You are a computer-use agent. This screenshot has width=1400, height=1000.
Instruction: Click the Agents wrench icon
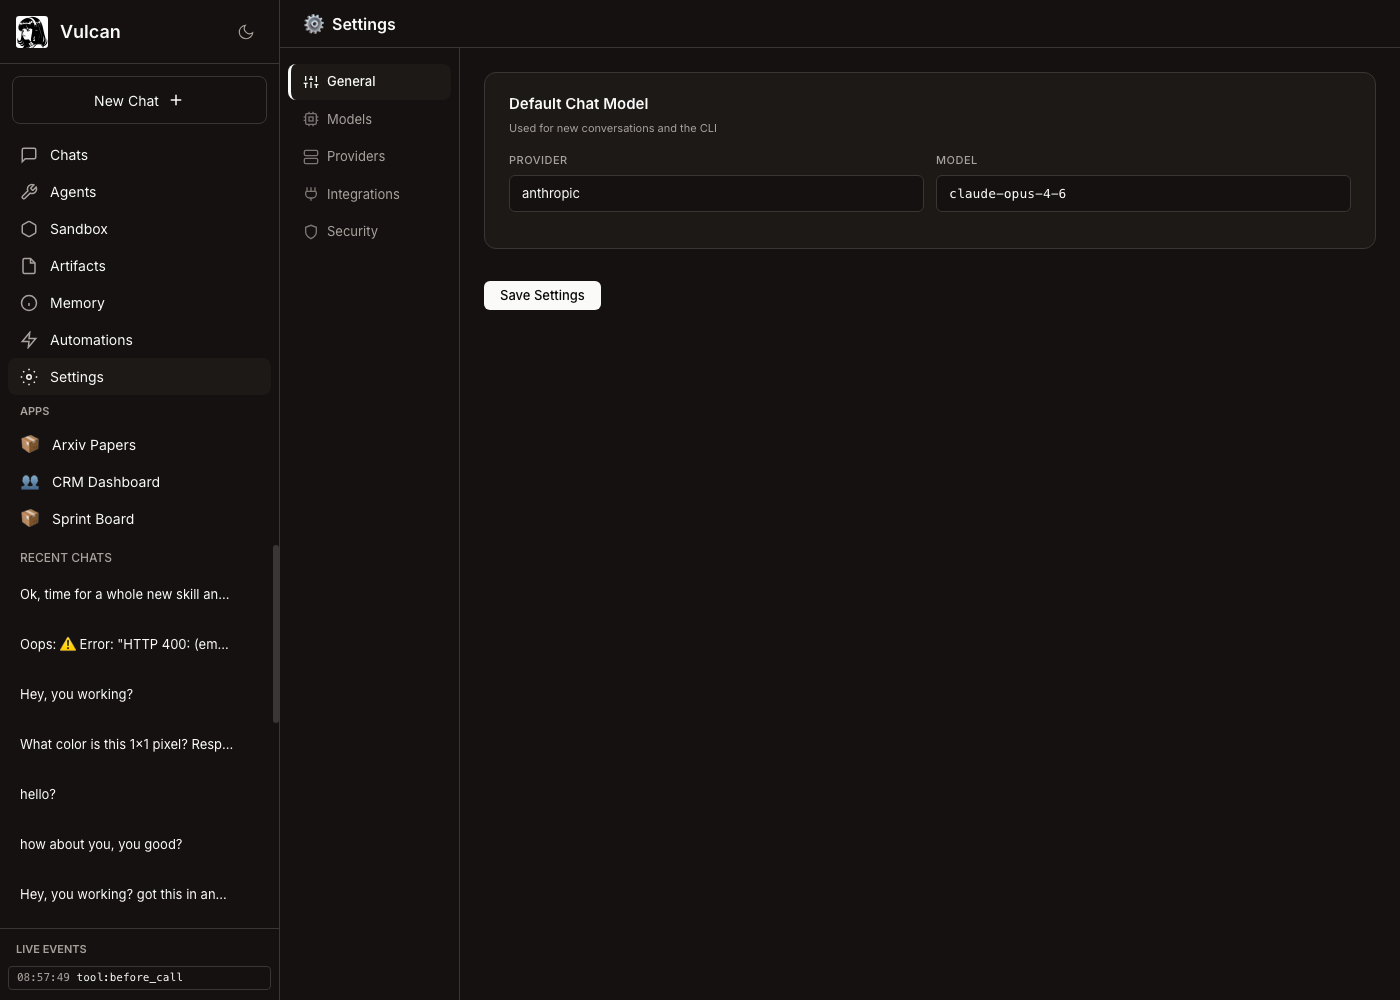point(29,192)
